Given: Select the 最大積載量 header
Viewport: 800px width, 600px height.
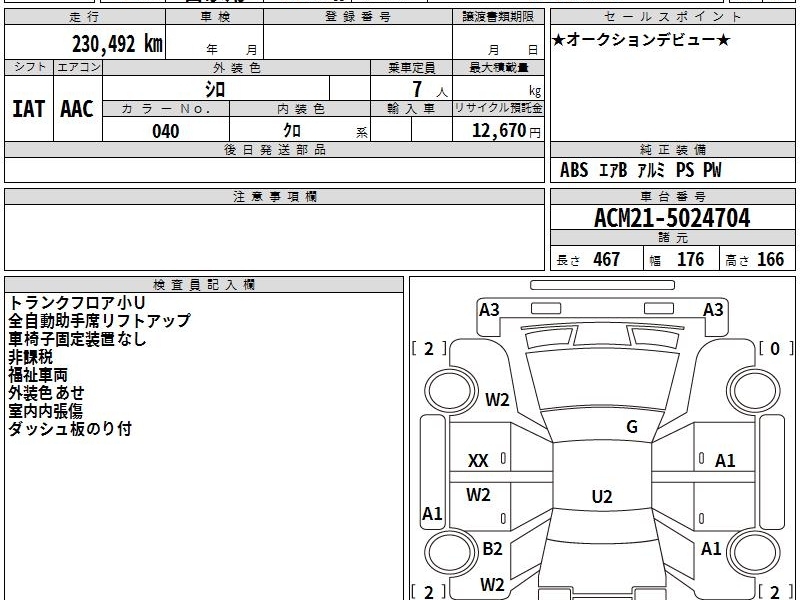Looking at the screenshot, I should click(498, 67).
